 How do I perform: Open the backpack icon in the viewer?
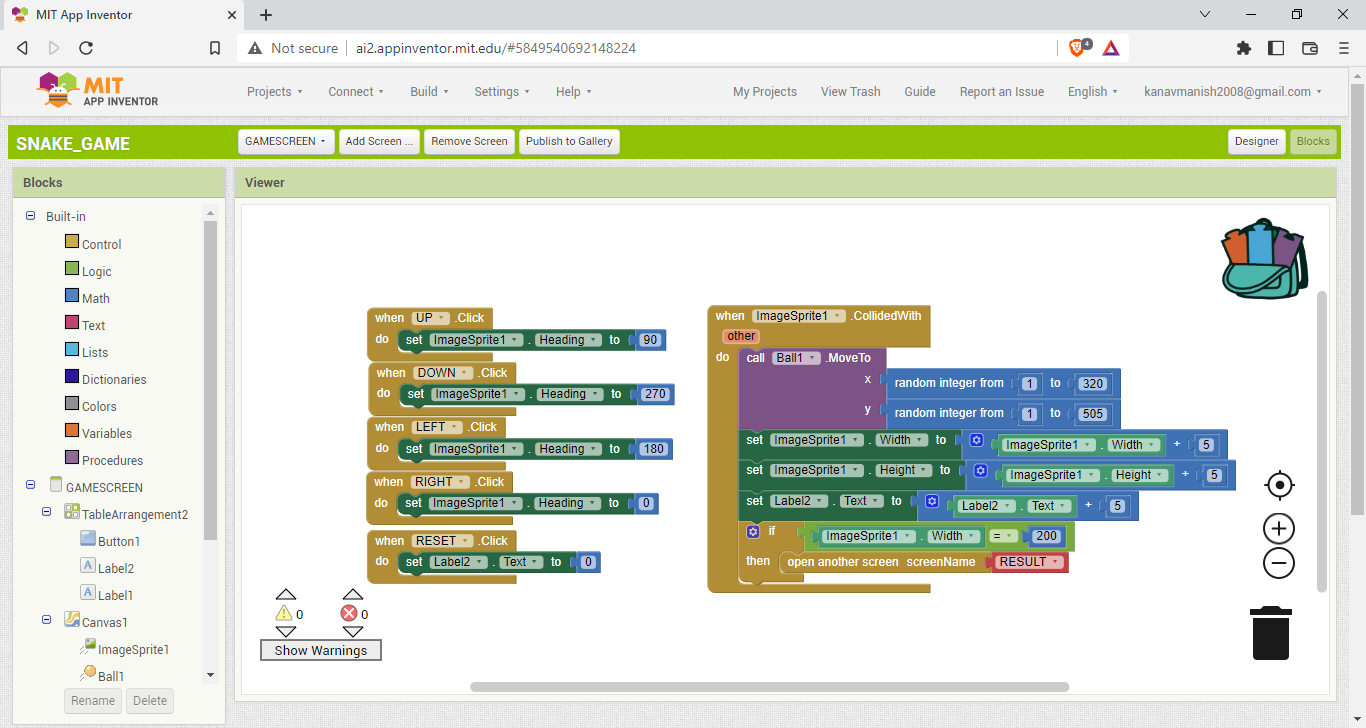point(1264,259)
